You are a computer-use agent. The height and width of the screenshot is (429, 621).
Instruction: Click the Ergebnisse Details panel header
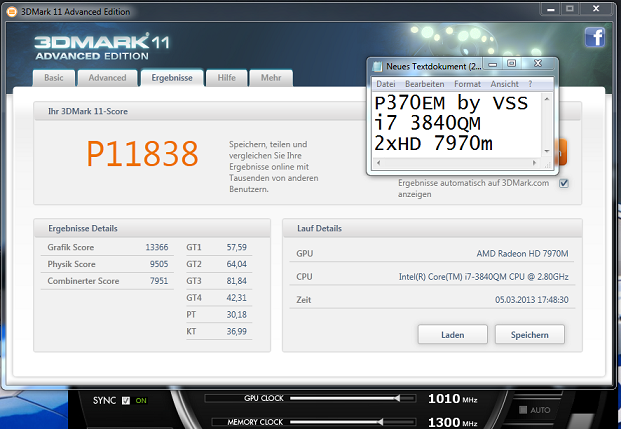152,229
